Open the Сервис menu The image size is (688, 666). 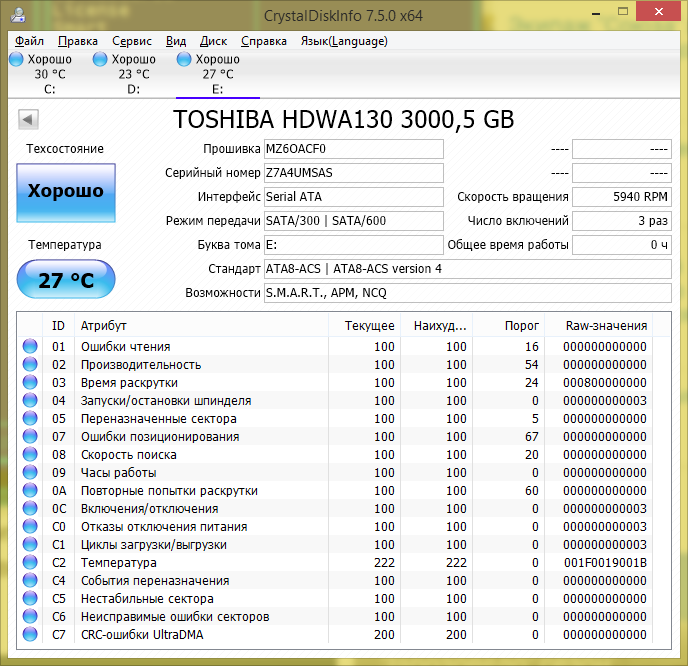[x=132, y=41]
